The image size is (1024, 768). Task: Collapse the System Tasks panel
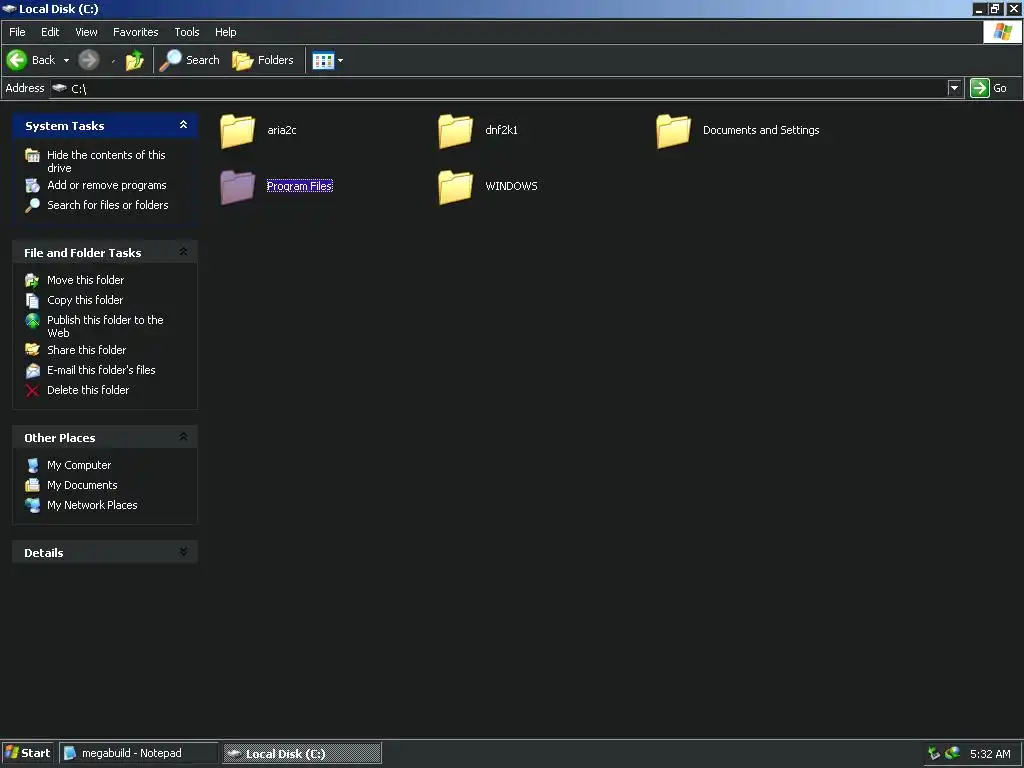point(184,125)
